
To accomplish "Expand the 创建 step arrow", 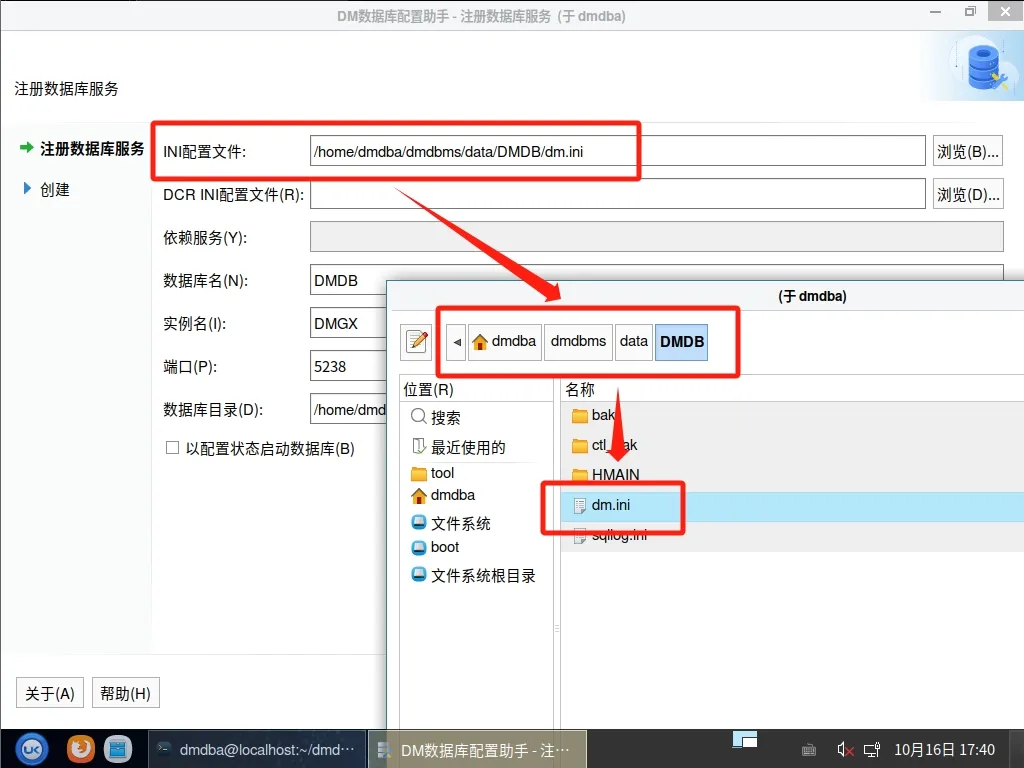I will 28,189.
